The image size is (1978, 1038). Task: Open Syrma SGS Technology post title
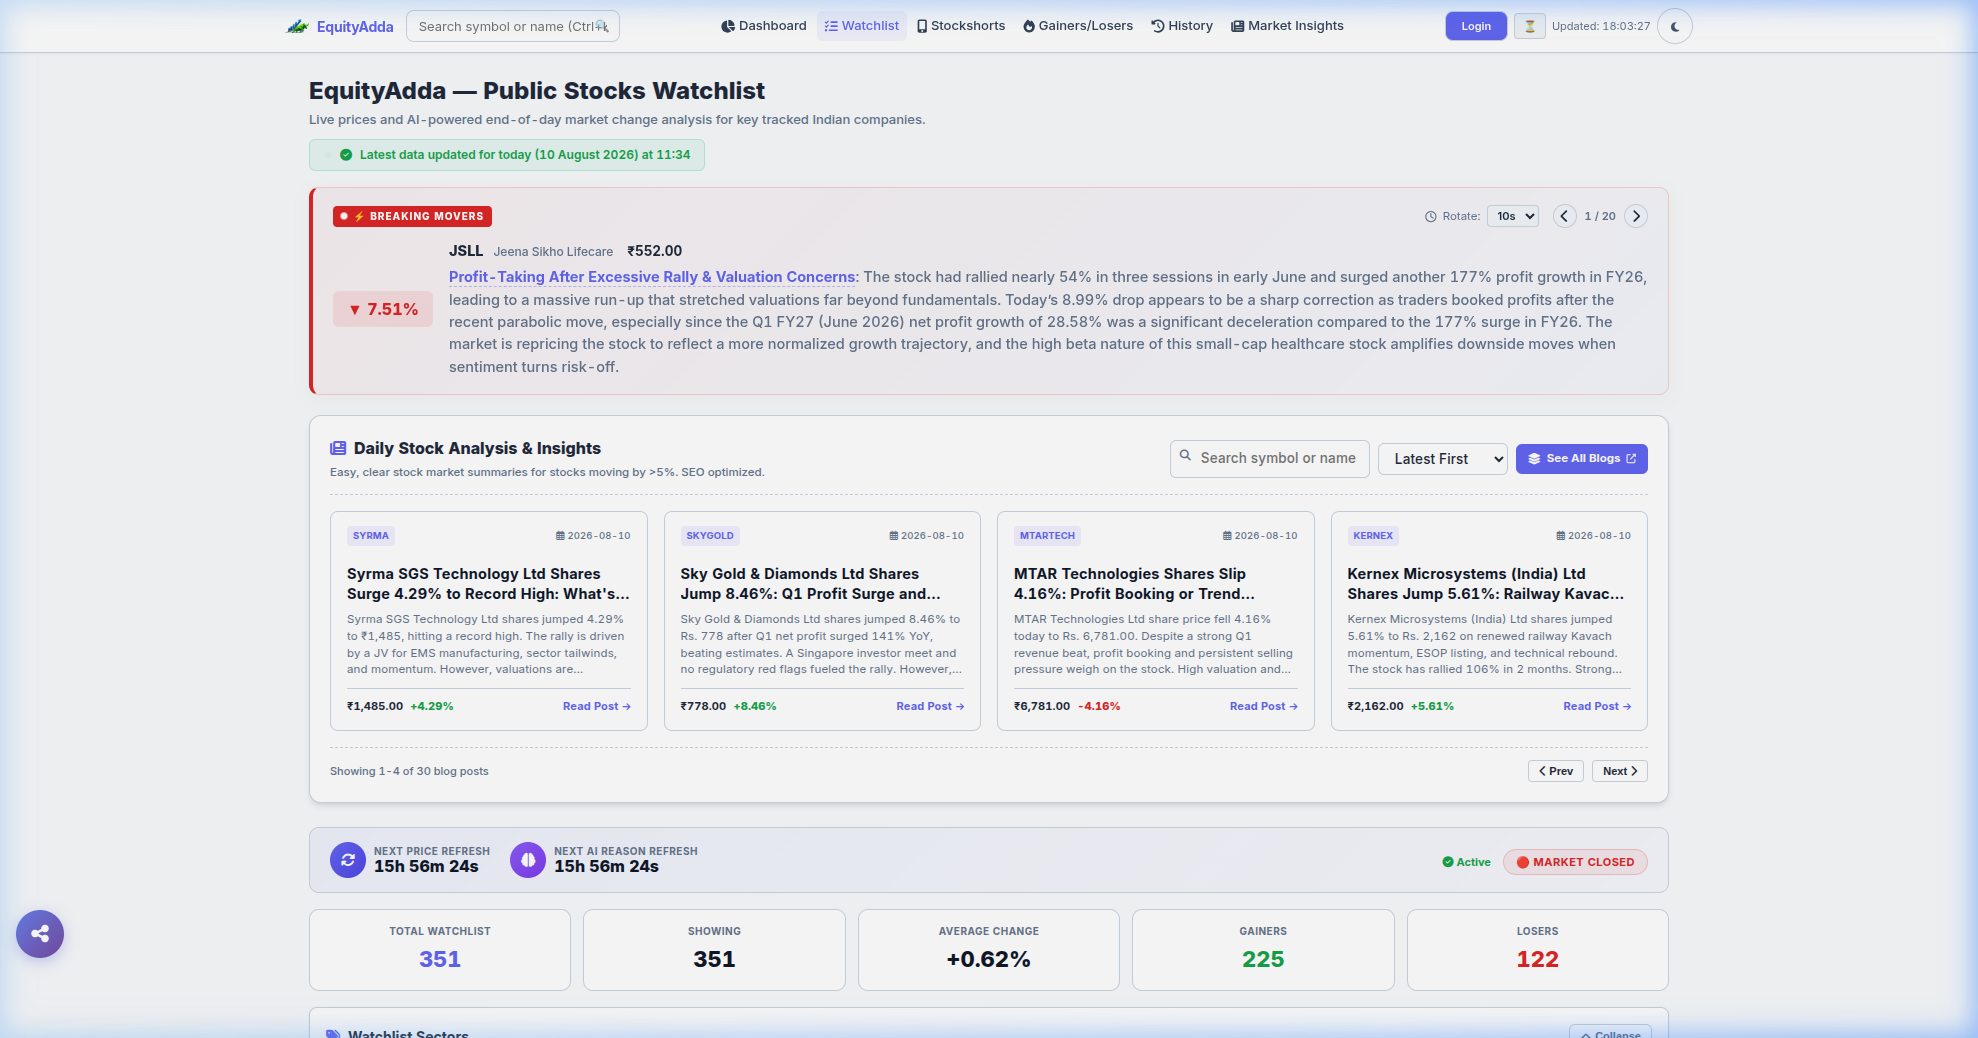(488, 584)
